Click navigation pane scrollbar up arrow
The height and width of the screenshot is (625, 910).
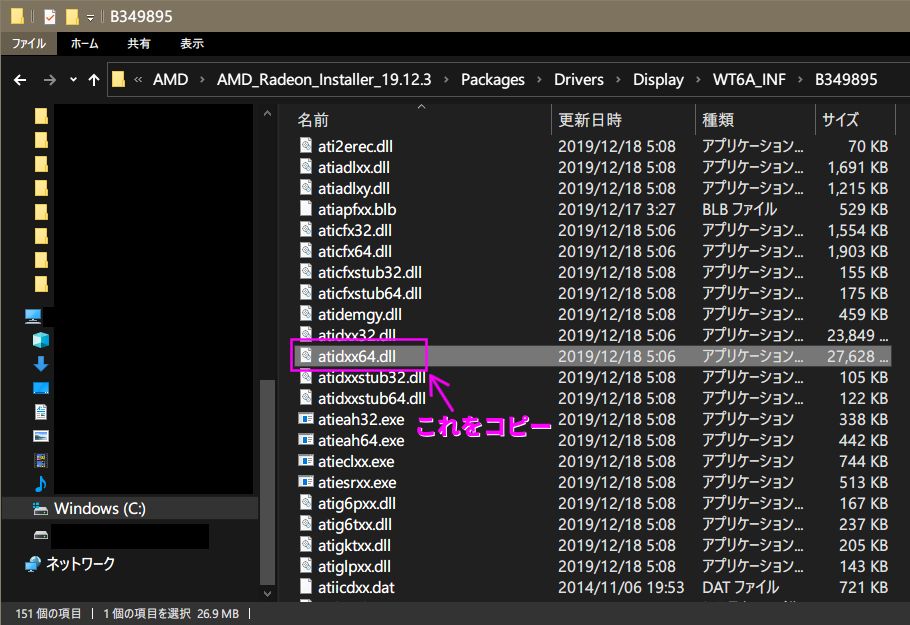(x=267, y=114)
